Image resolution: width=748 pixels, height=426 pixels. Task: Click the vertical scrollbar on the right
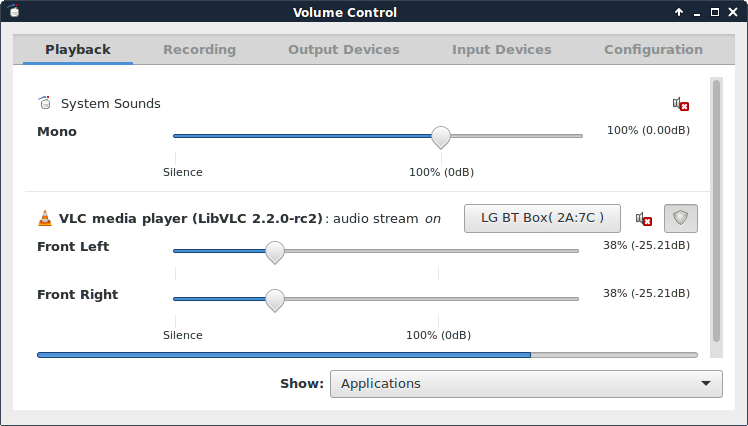pos(715,210)
